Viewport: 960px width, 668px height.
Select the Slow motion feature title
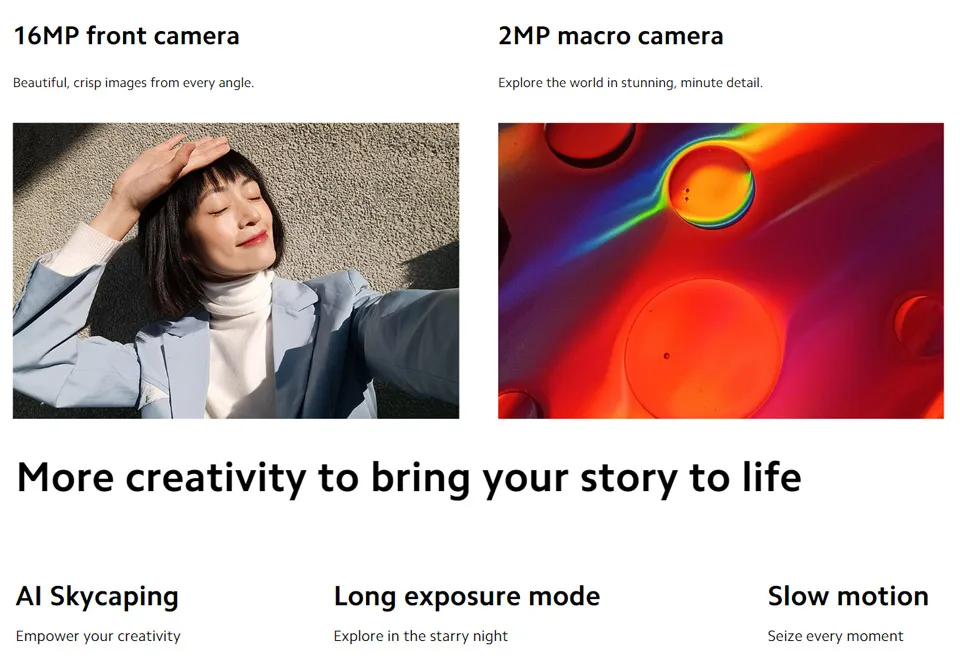click(848, 596)
